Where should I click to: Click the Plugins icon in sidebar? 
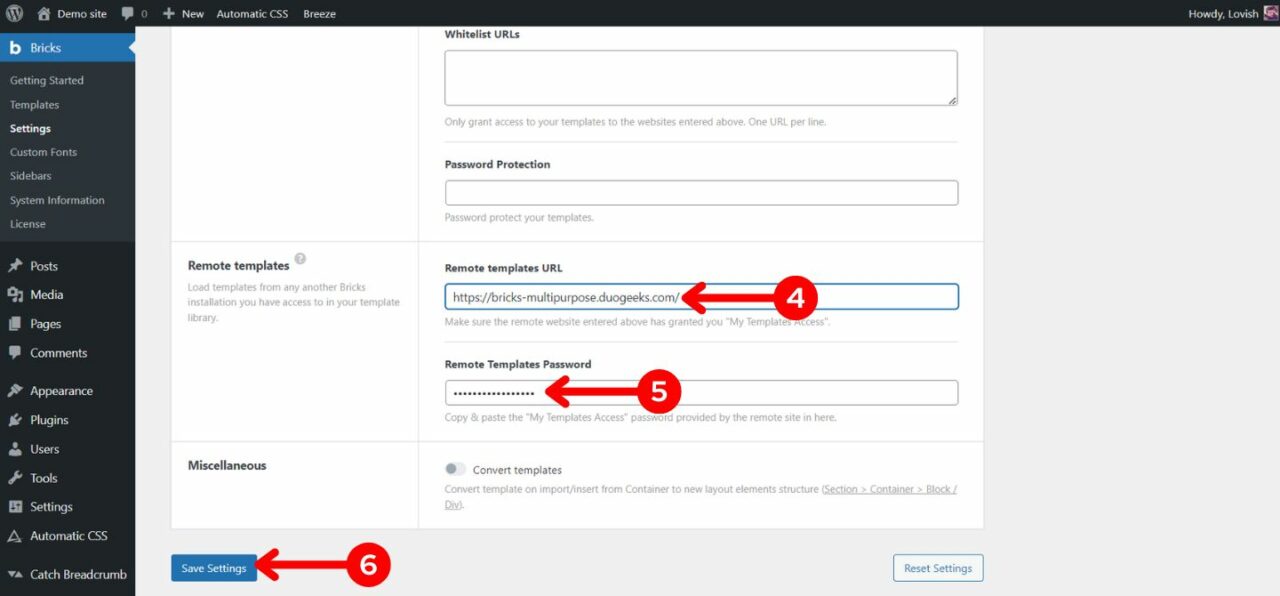pyautogui.click(x=14, y=419)
